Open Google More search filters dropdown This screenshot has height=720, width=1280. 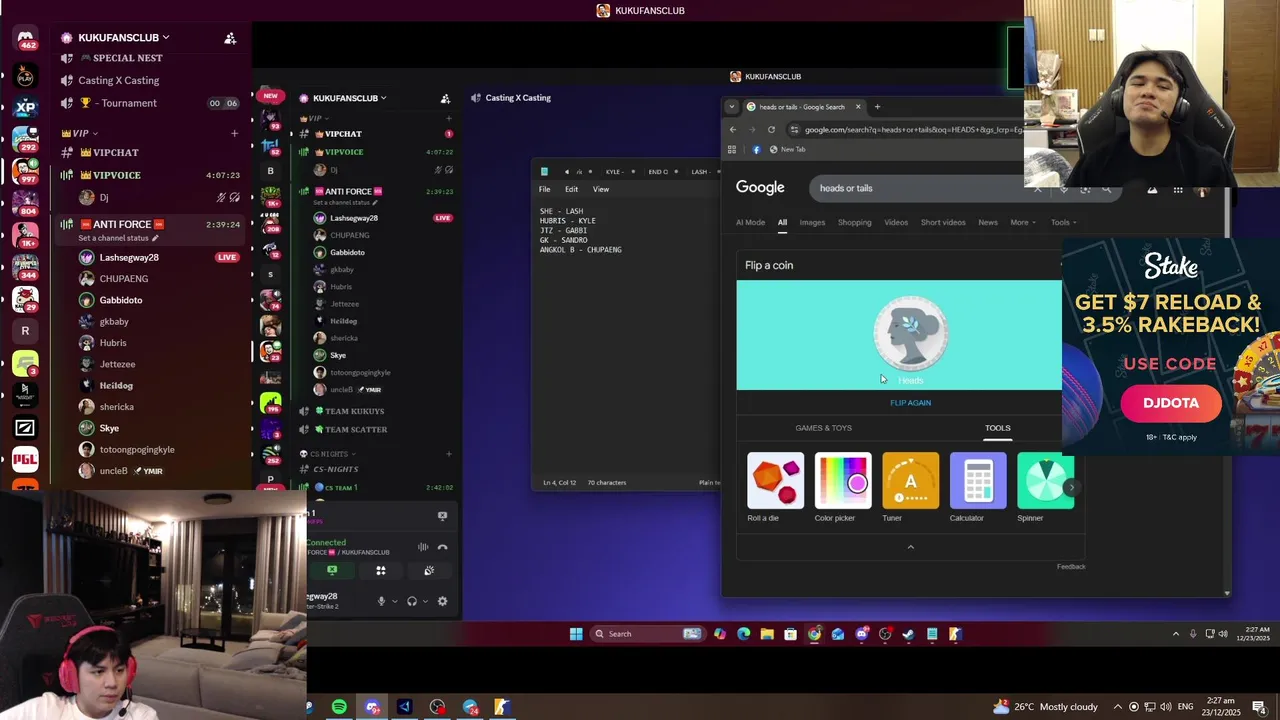1022,222
